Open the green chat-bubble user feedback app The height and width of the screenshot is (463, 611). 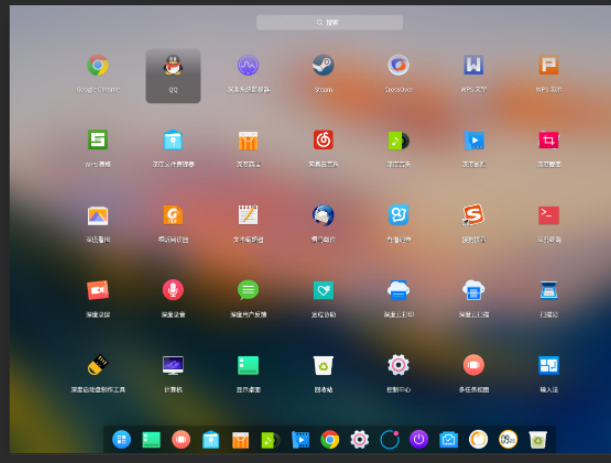pyautogui.click(x=248, y=290)
